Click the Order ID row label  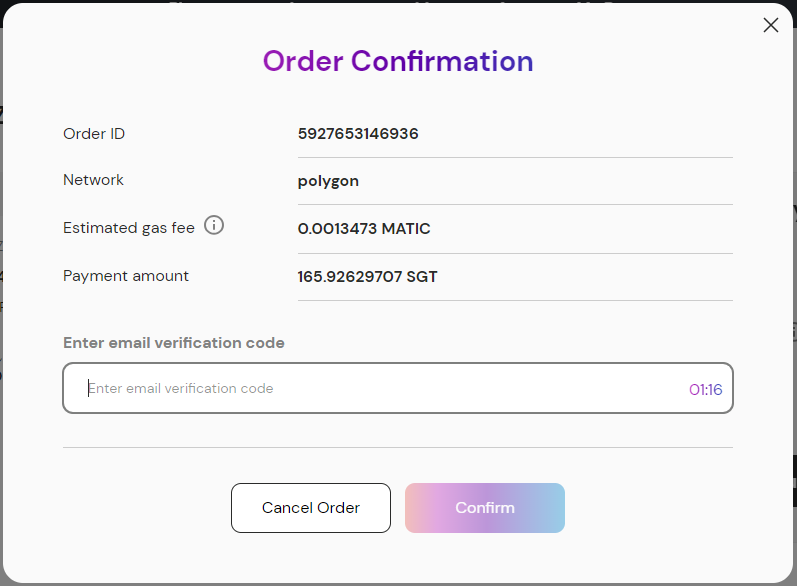coord(94,133)
